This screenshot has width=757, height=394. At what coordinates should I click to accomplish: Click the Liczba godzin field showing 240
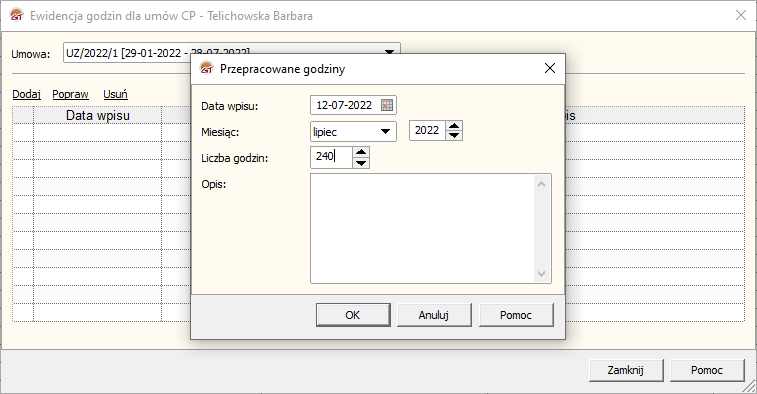332,157
